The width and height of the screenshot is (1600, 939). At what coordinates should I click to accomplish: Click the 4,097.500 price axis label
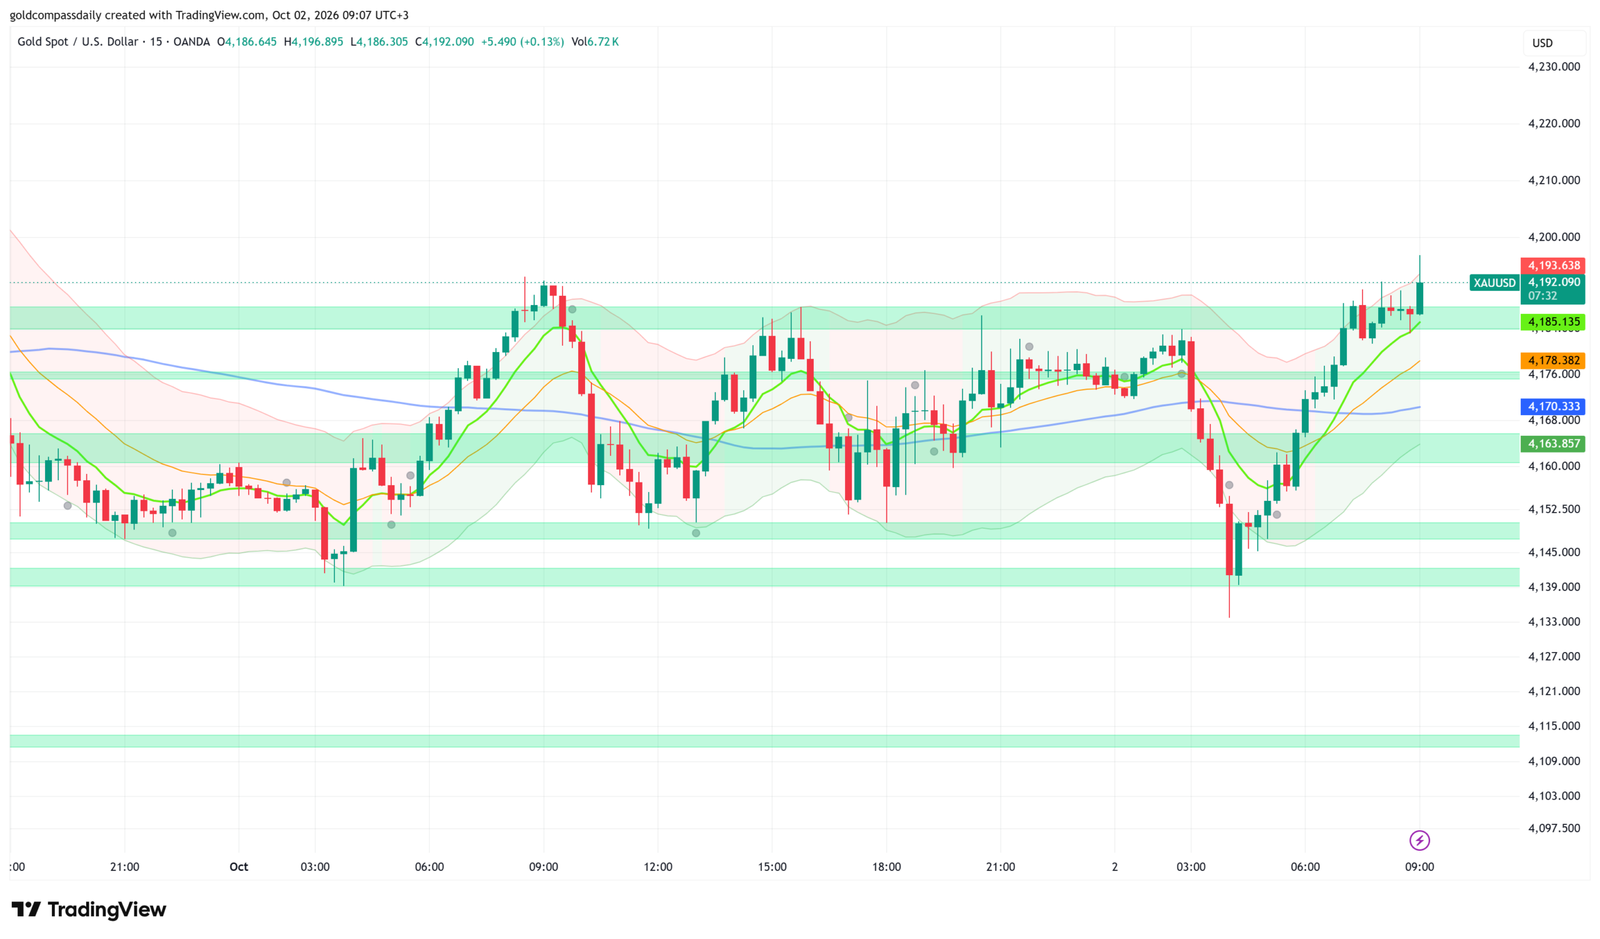click(1554, 829)
